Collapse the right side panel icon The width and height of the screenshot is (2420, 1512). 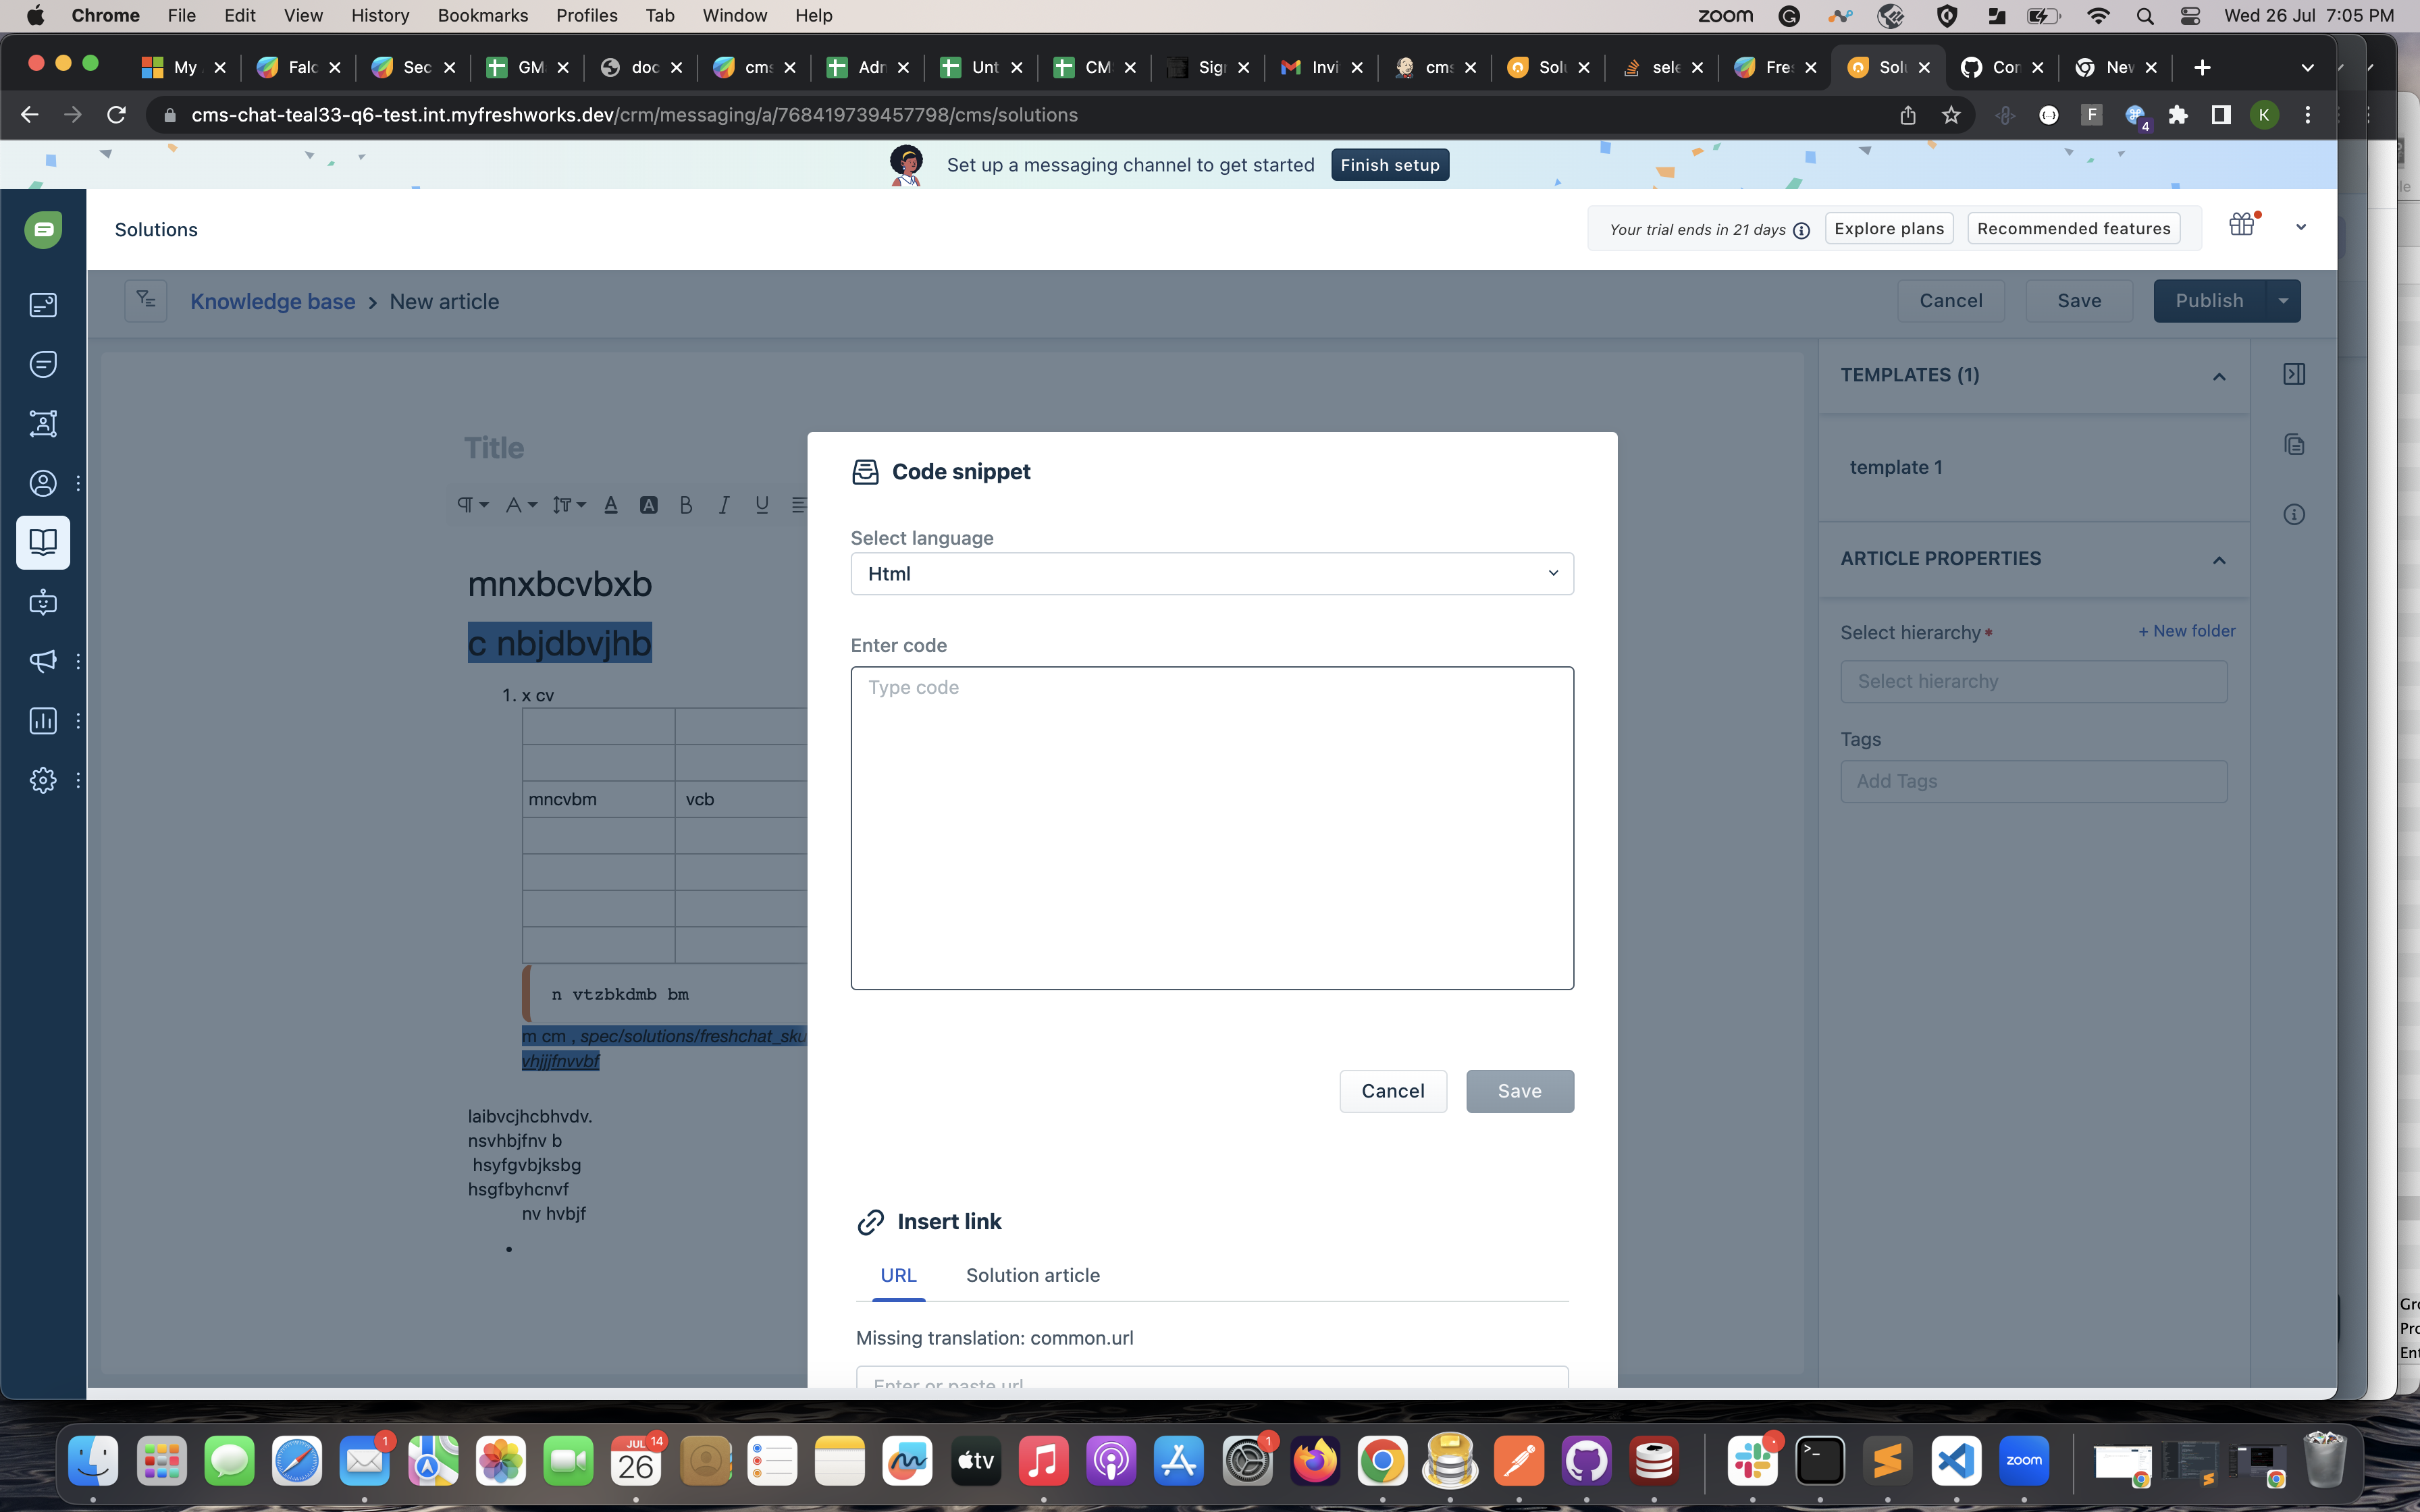click(2294, 374)
